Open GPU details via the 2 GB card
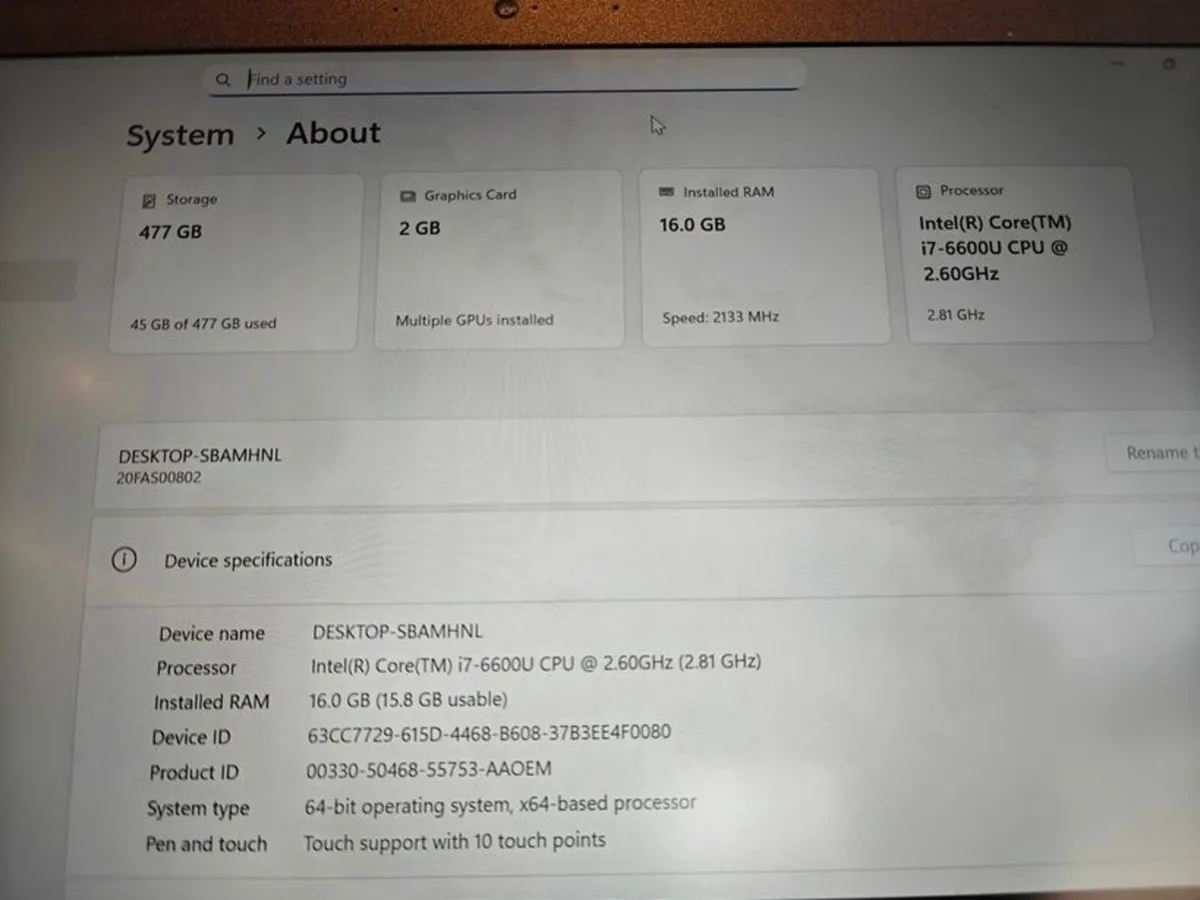The width and height of the screenshot is (1200, 900). pos(499,258)
